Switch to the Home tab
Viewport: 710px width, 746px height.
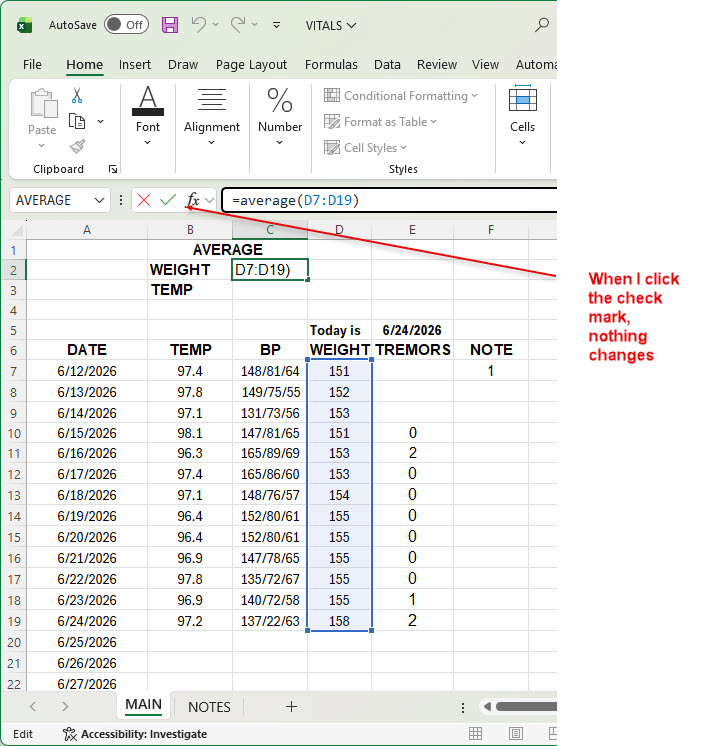[x=84, y=65]
